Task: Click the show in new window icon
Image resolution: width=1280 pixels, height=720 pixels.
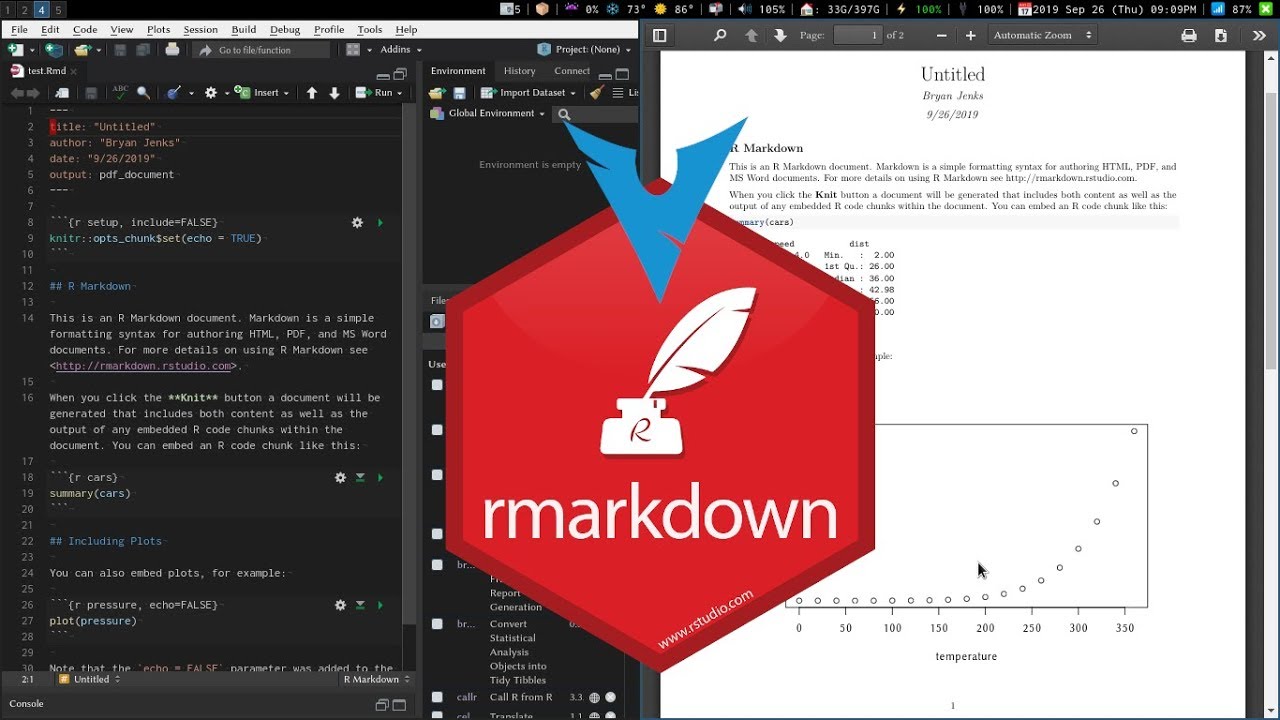Action: 61,92
